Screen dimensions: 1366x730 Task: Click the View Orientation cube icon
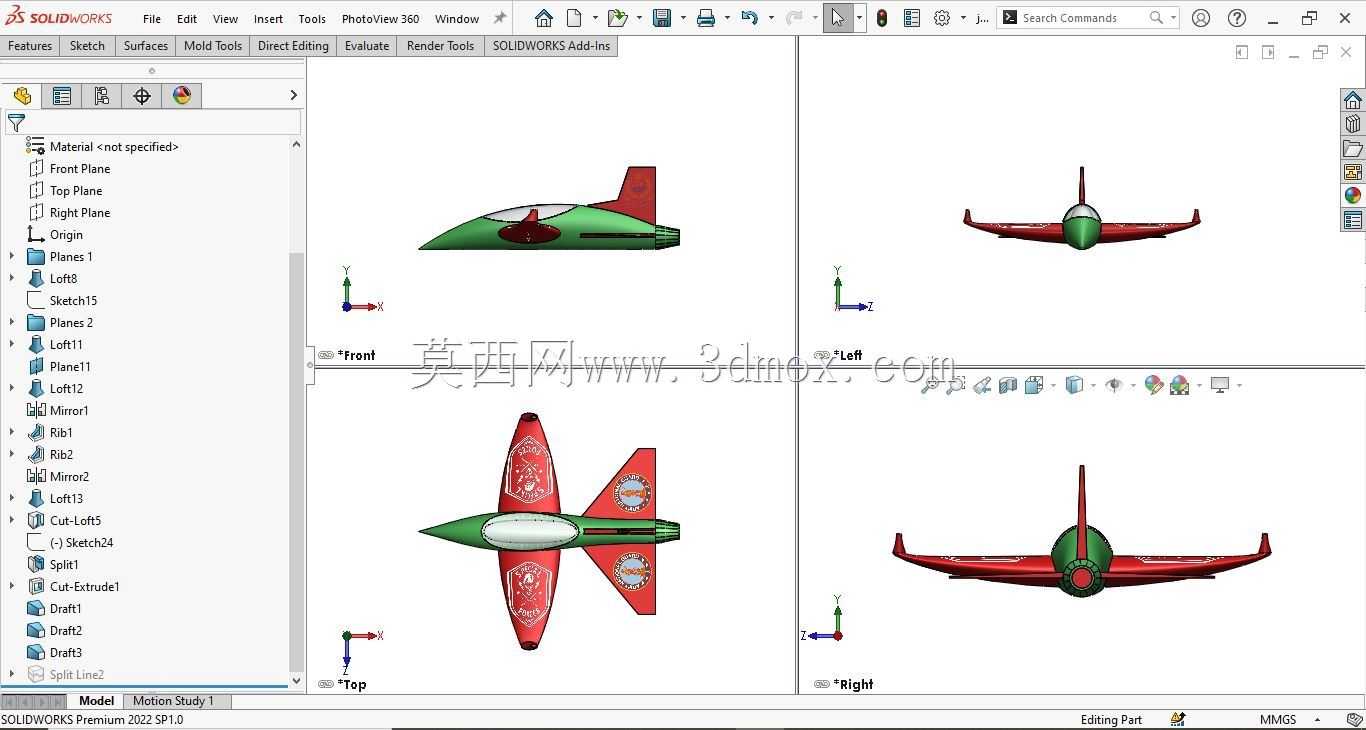(x=1034, y=385)
